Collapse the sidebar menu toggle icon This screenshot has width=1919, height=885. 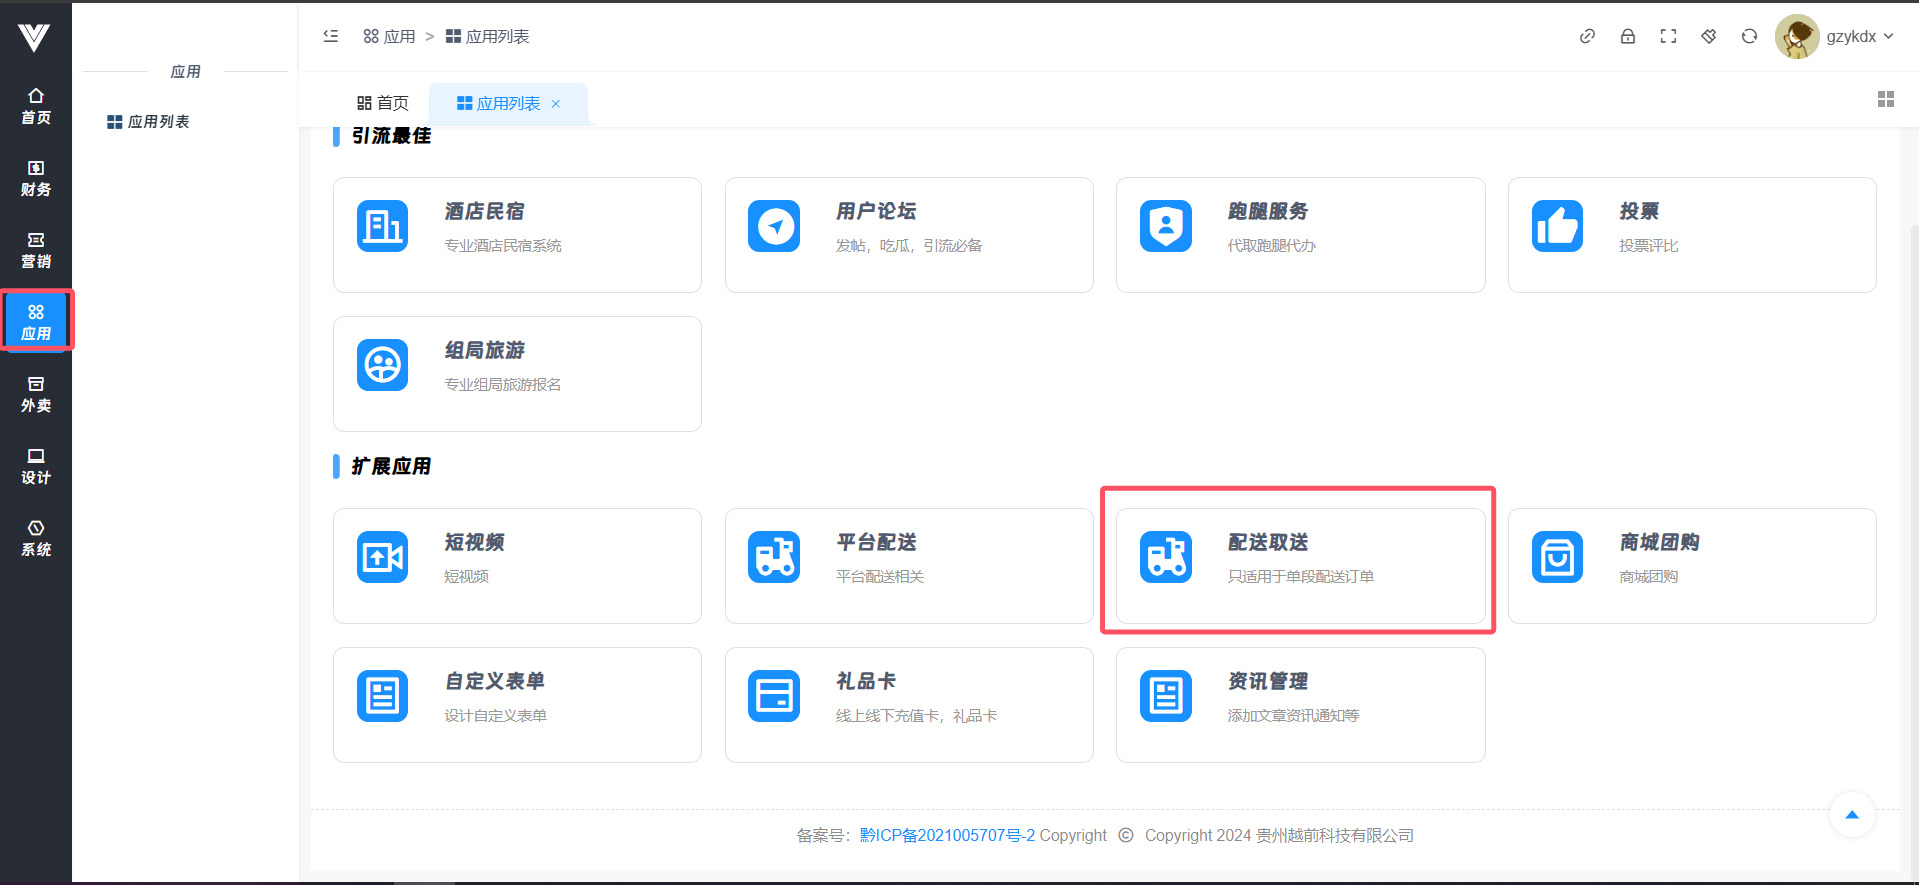click(331, 37)
